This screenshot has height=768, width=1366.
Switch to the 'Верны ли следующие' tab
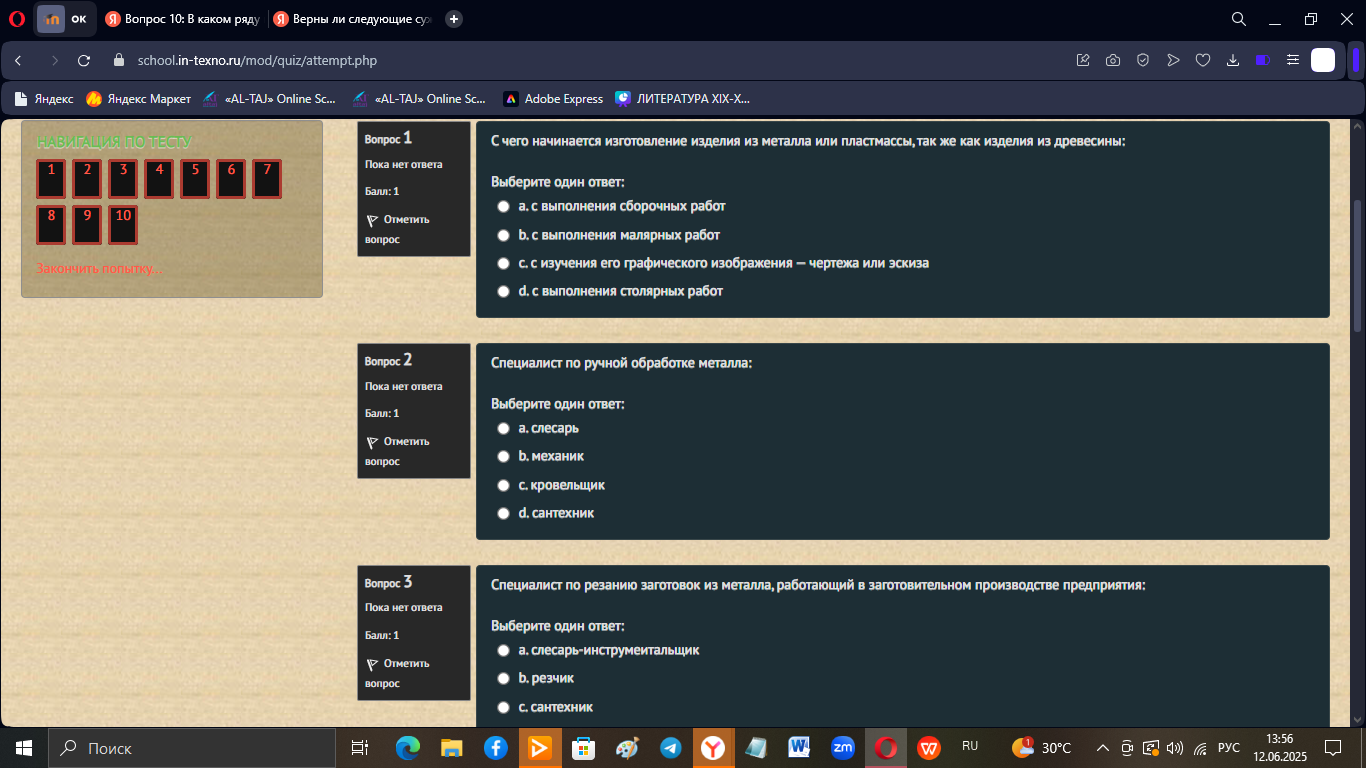[351, 19]
